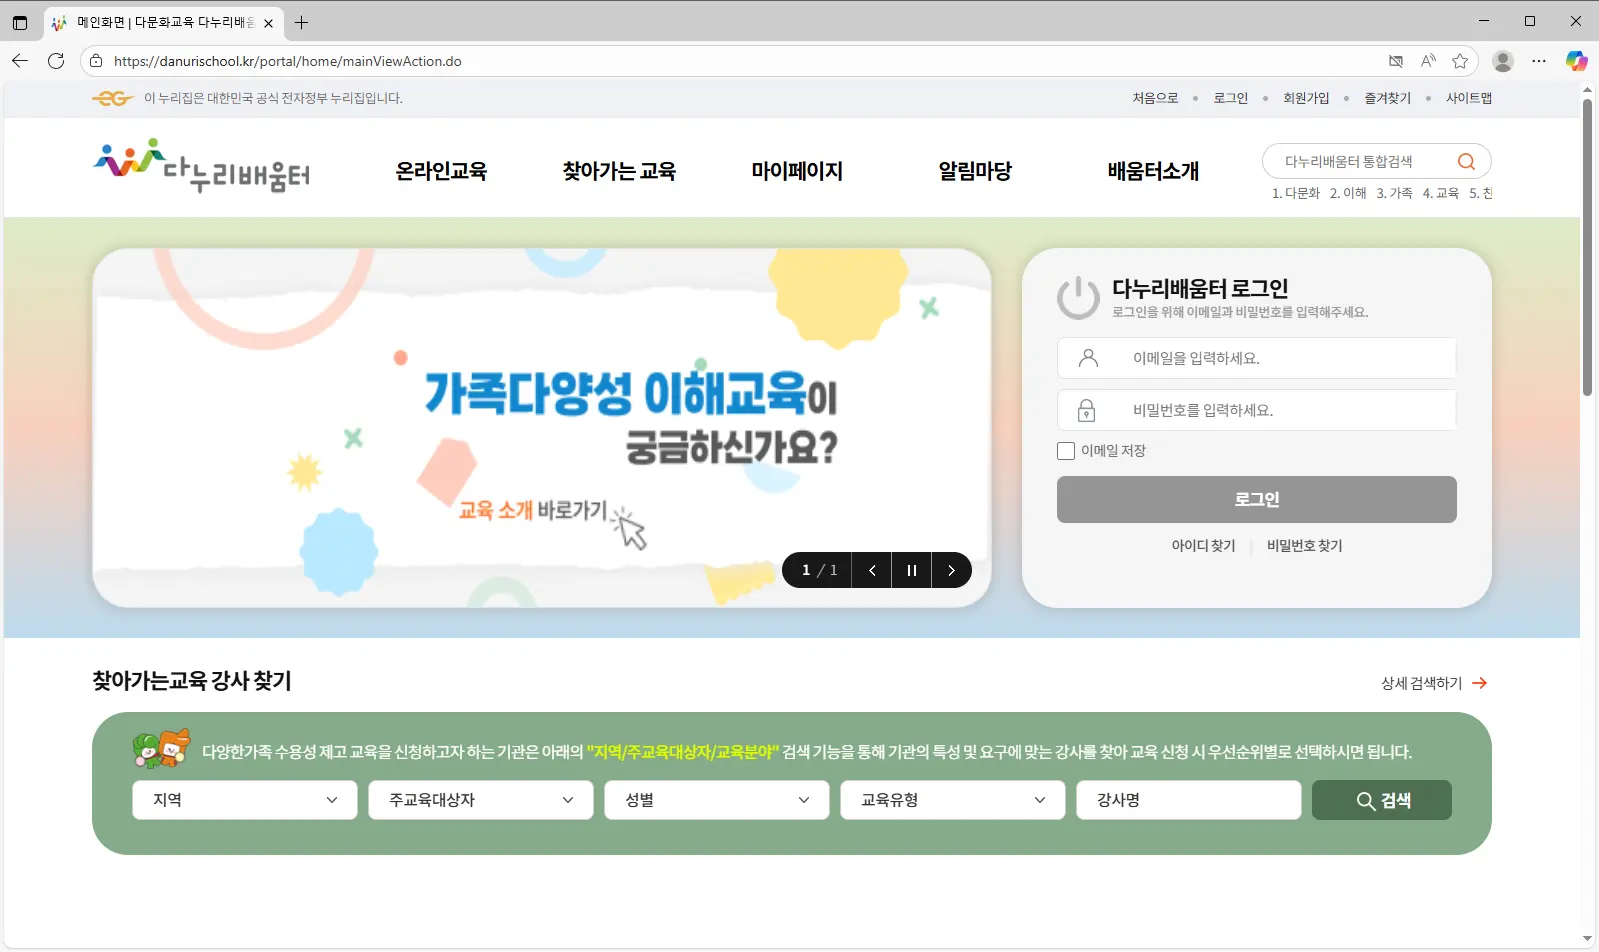Image resolution: width=1599 pixels, height=952 pixels.
Task: Click the 이메일을 입력하세요 input field
Action: [1256, 358]
